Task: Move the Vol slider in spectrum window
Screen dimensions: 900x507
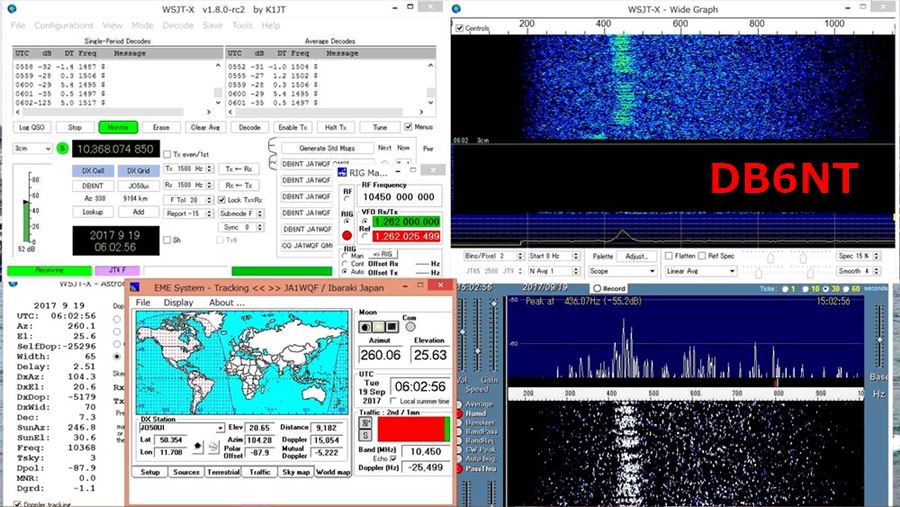Action: 463,333
